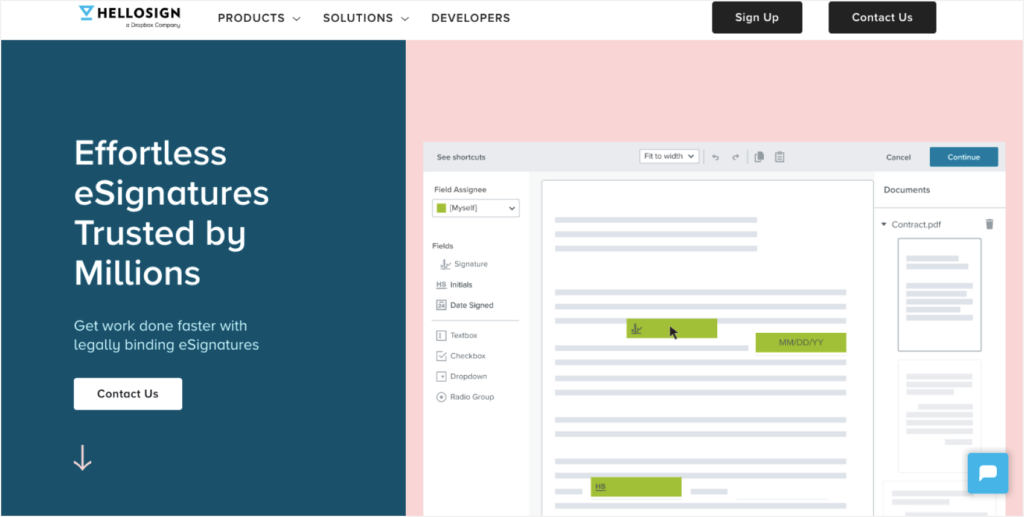The width and height of the screenshot is (1024, 517).
Task: Open the Field Assignee Myself dropdown
Action: (476, 208)
